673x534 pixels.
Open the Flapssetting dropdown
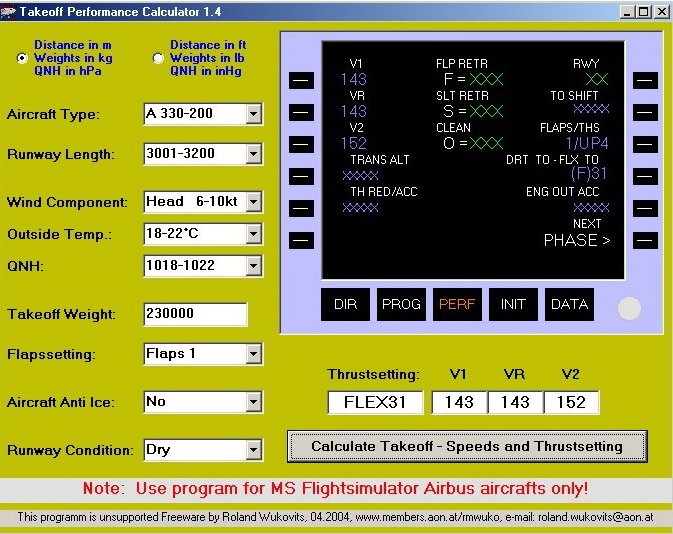pyautogui.click(x=254, y=354)
